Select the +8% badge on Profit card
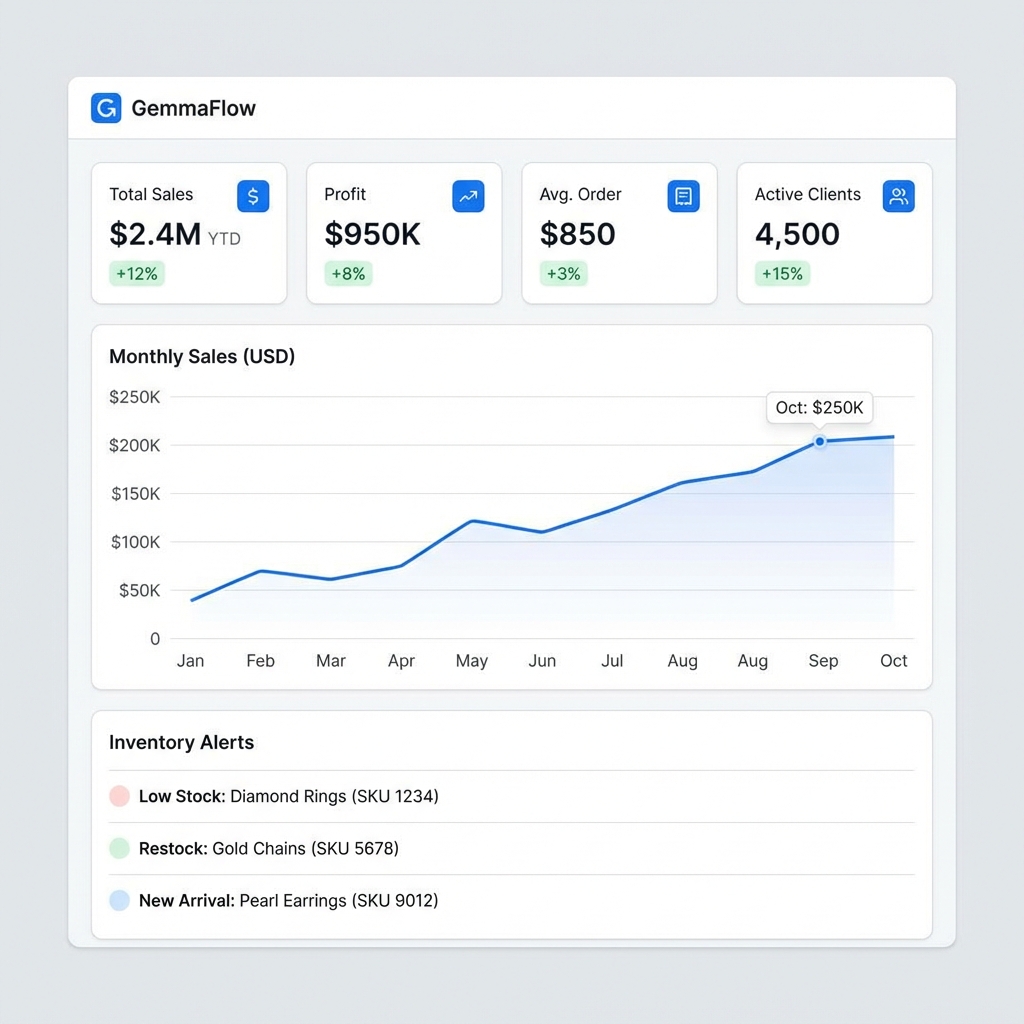Viewport: 1024px width, 1024px height. pos(348,273)
